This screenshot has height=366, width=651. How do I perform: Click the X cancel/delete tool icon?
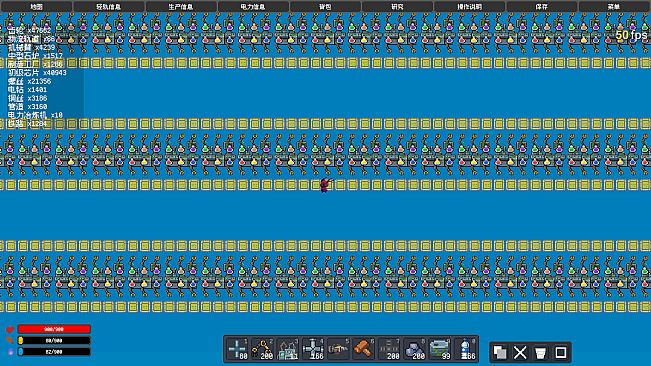pos(520,353)
